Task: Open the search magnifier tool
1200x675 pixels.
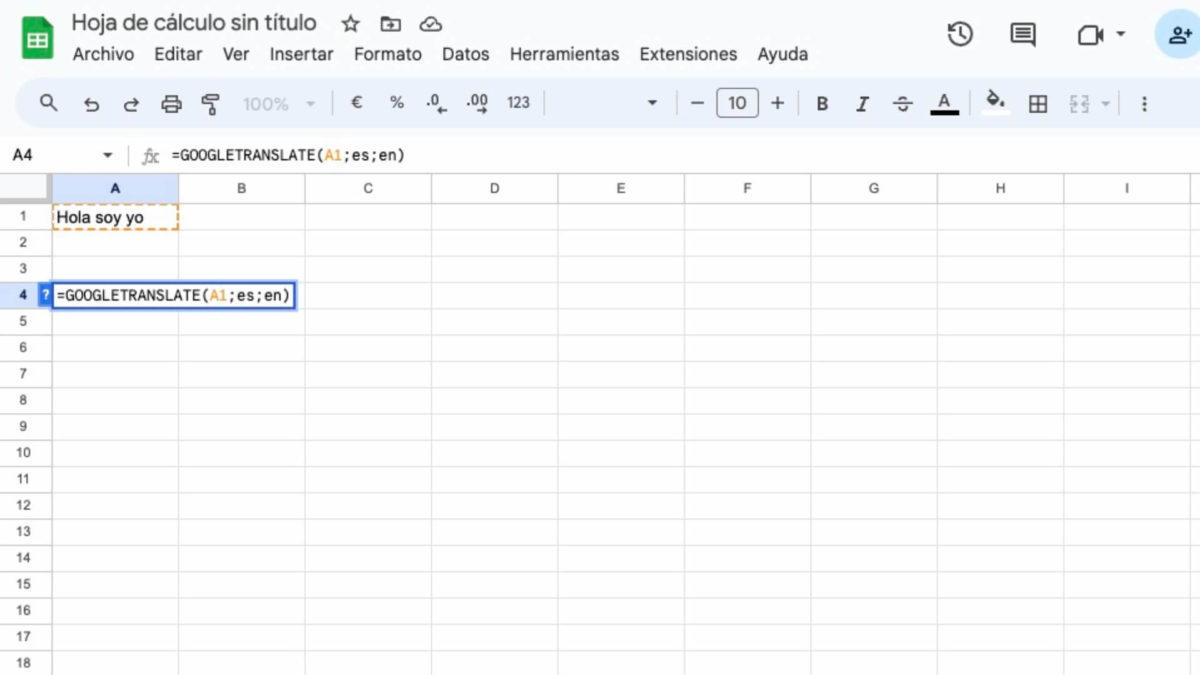Action: point(48,103)
